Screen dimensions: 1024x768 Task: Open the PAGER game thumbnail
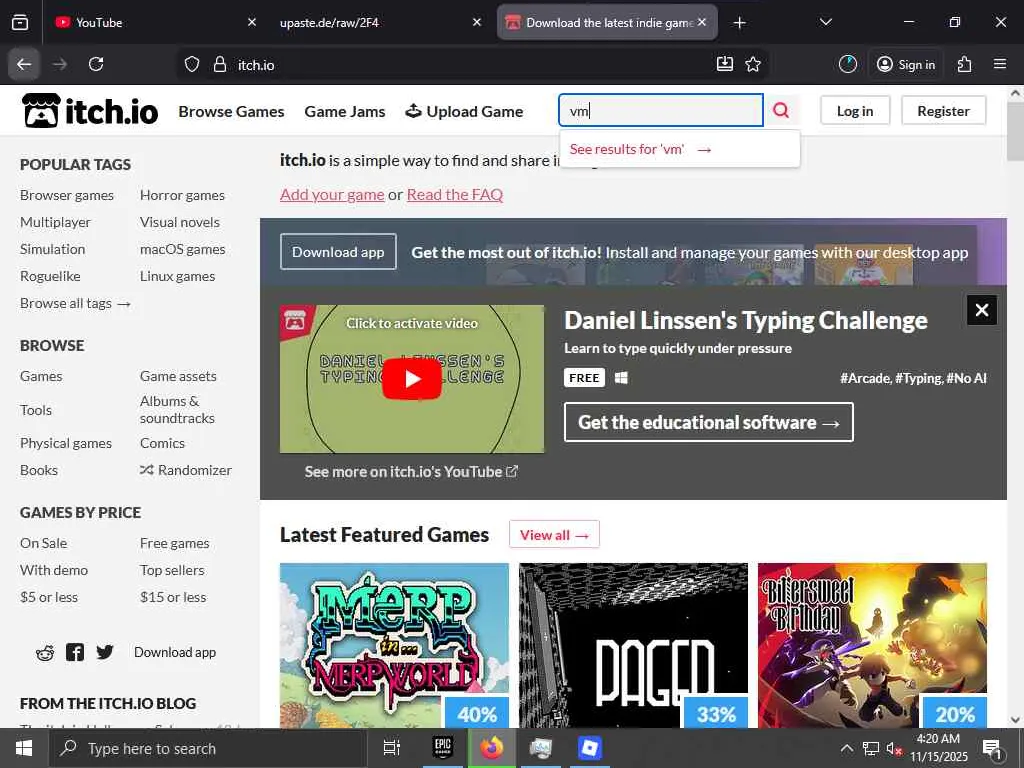[633, 645]
